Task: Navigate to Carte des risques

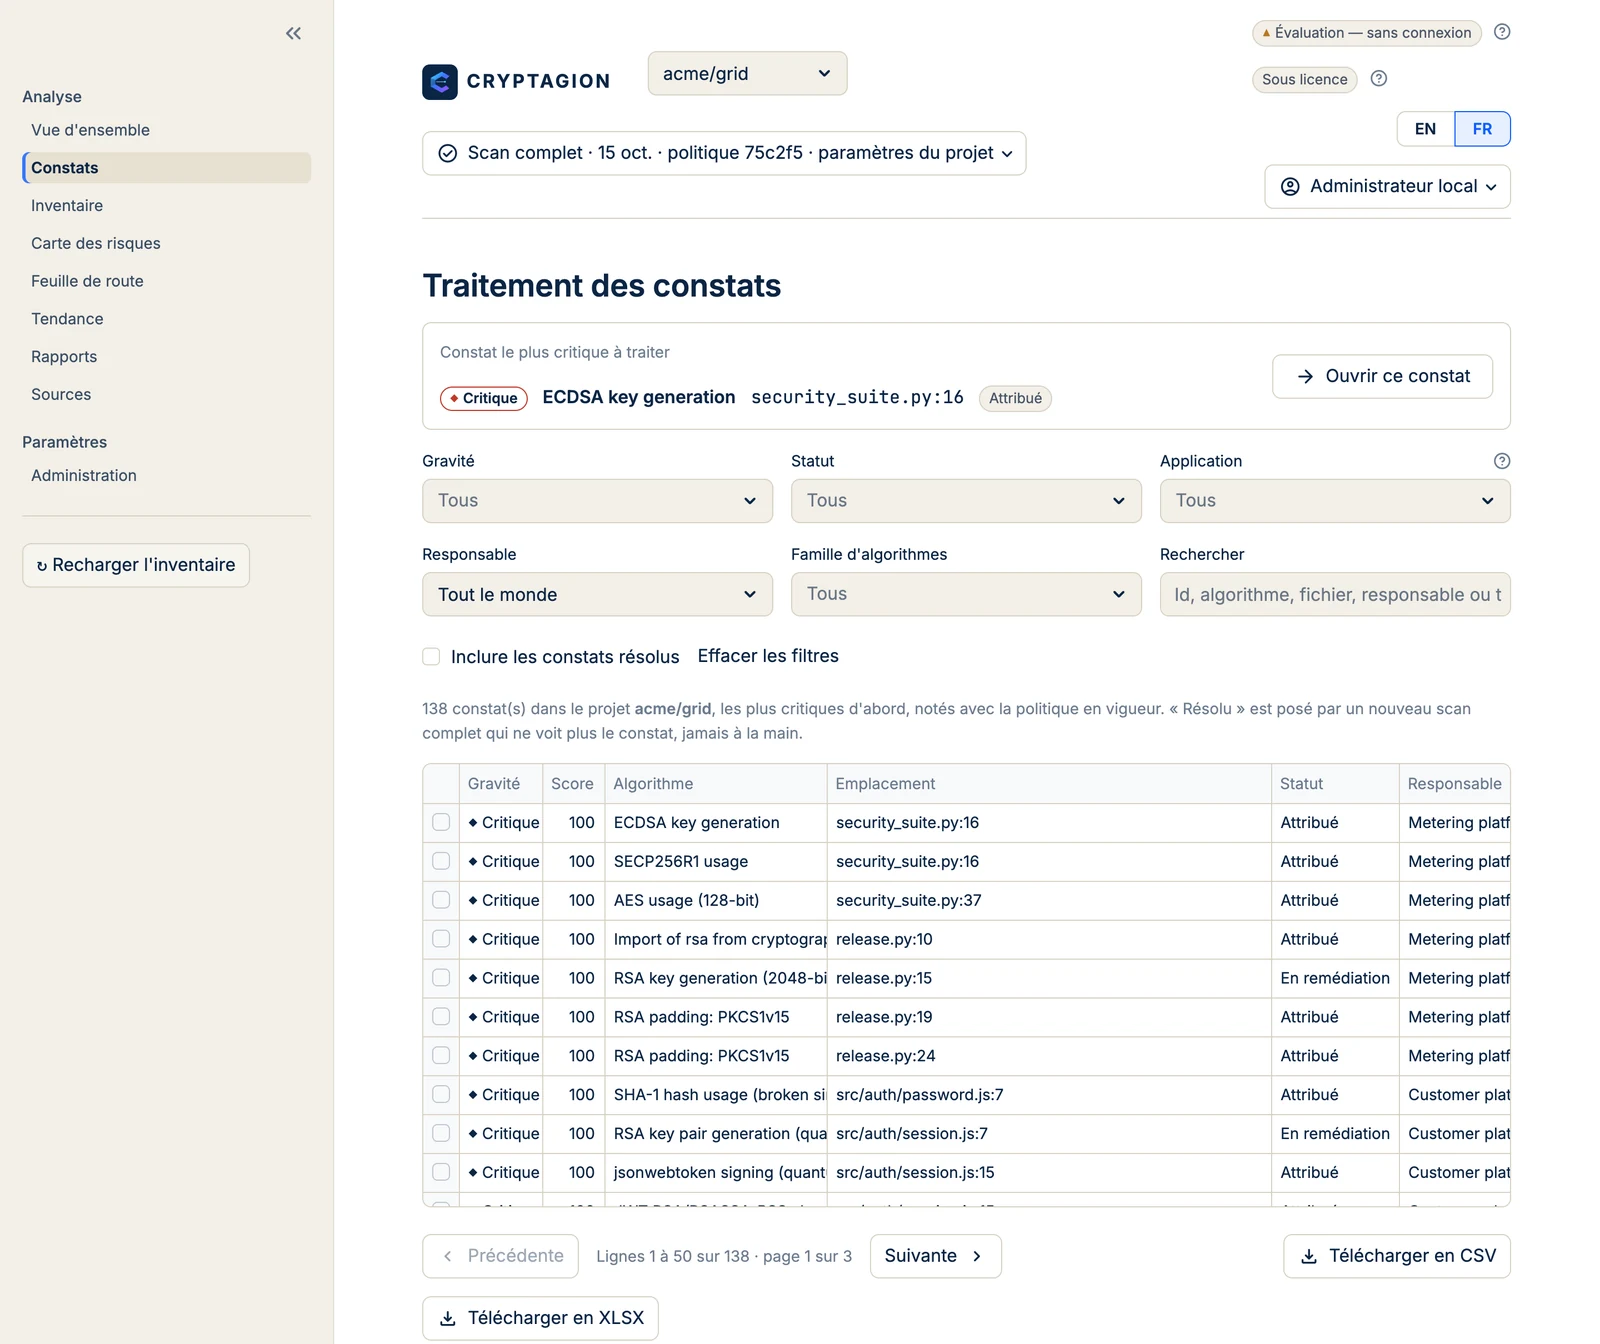Action: (x=96, y=244)
